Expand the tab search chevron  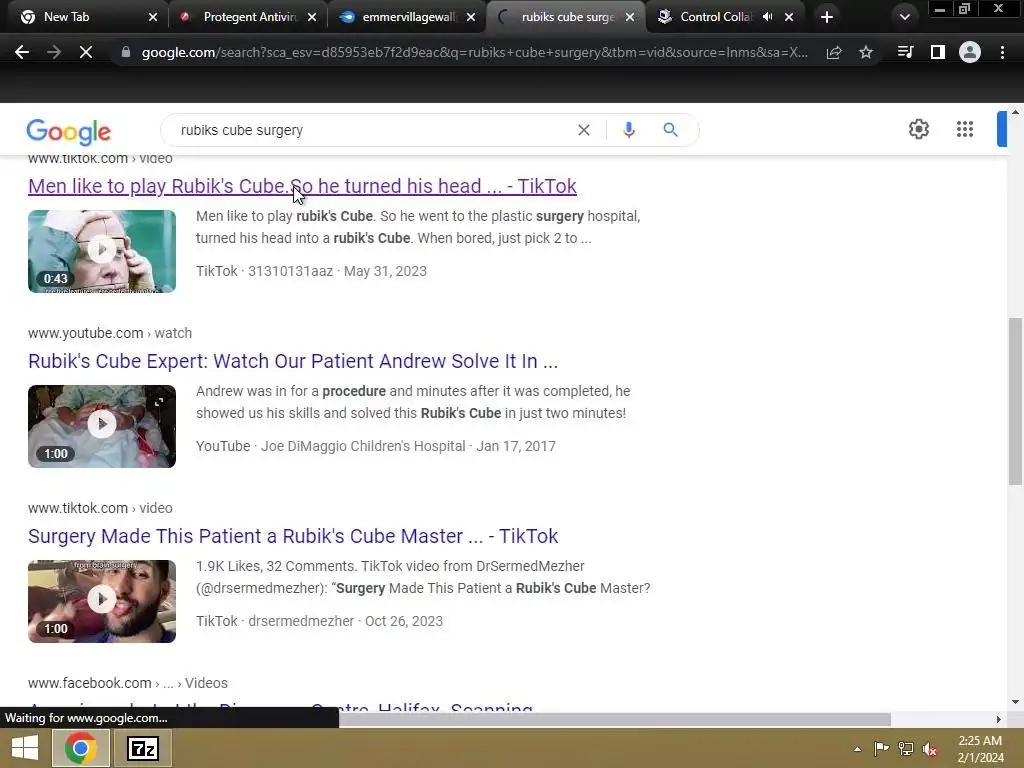coord(904,17)
